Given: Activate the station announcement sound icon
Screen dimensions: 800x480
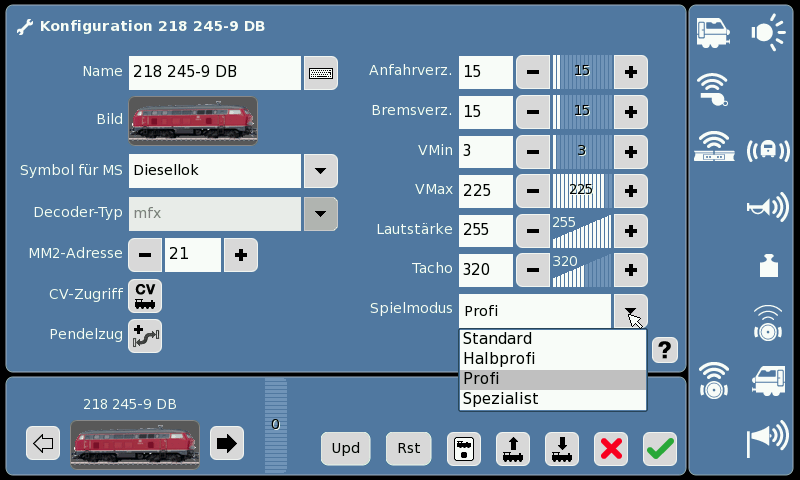Looking at the screenshot, I should (x=714, y=146).
